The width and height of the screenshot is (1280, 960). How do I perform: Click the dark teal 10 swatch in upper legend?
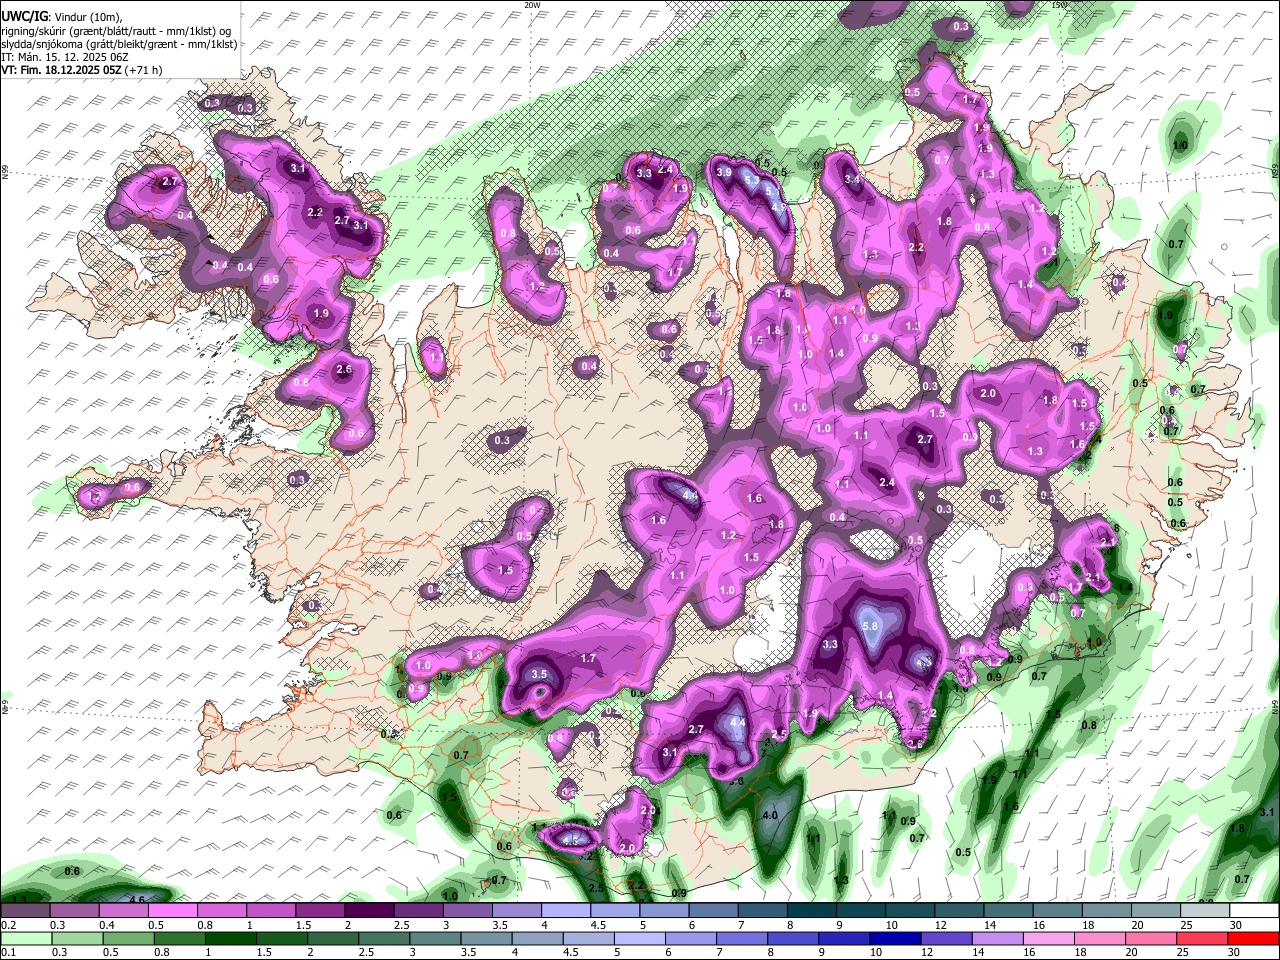(x=909, y=911)
